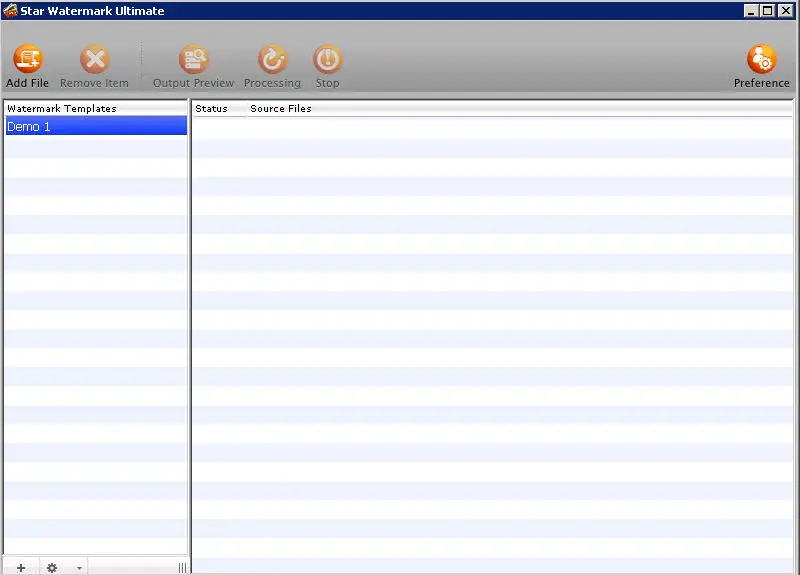Click the template gear settings icon
This screenshot has height=575, width=800.
coord(52,567)
